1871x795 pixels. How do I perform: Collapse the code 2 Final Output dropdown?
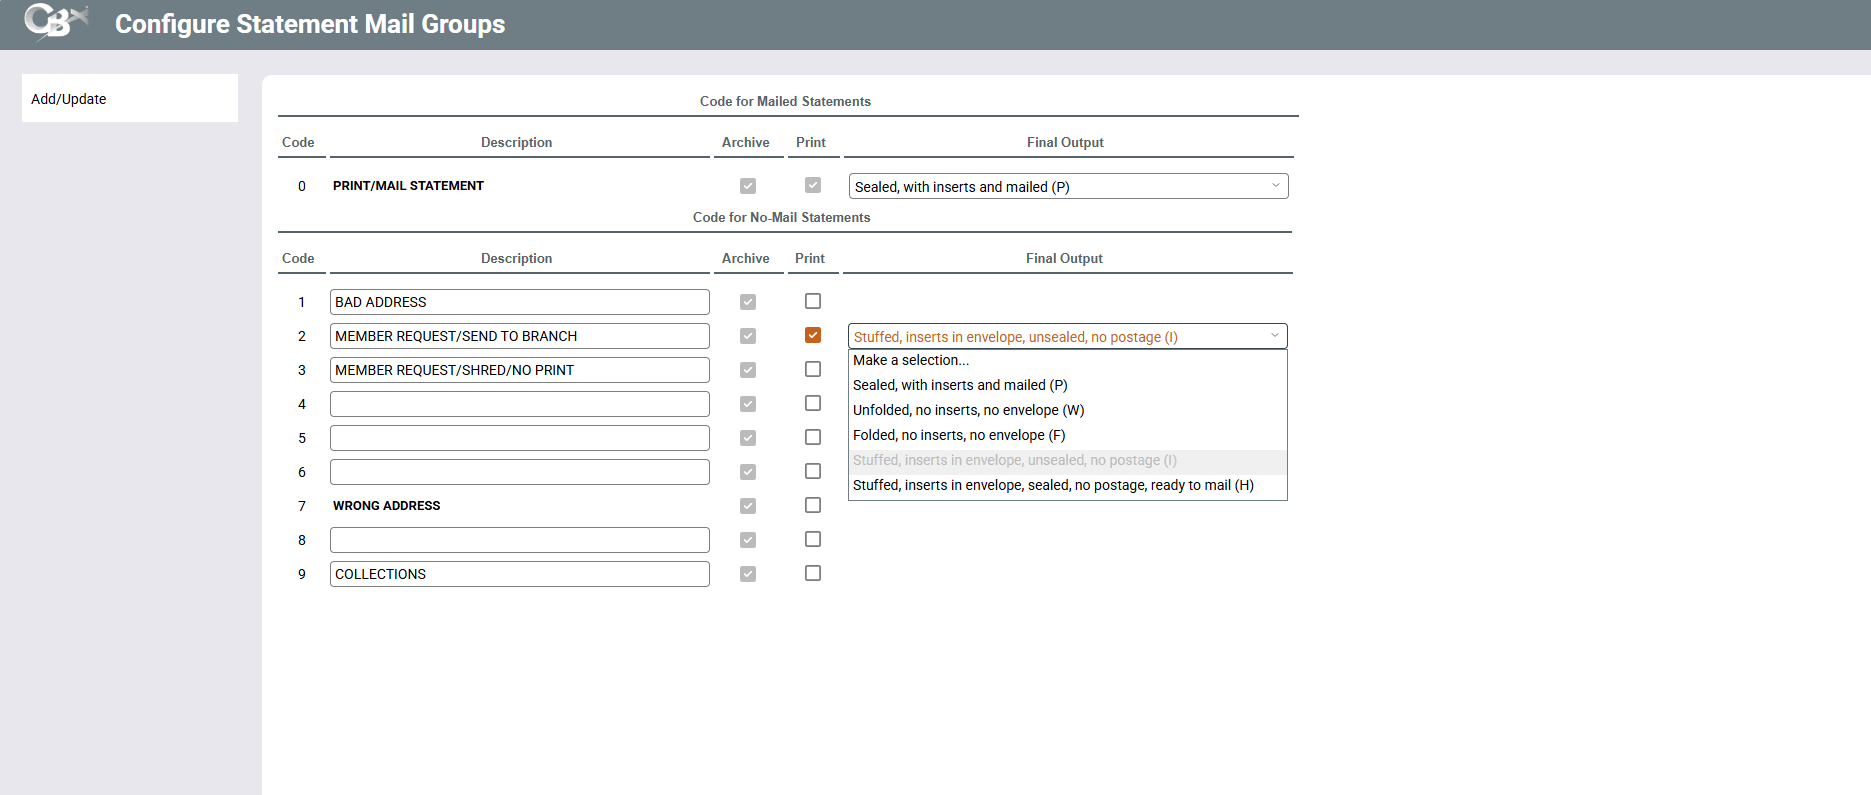[1068, 336]
